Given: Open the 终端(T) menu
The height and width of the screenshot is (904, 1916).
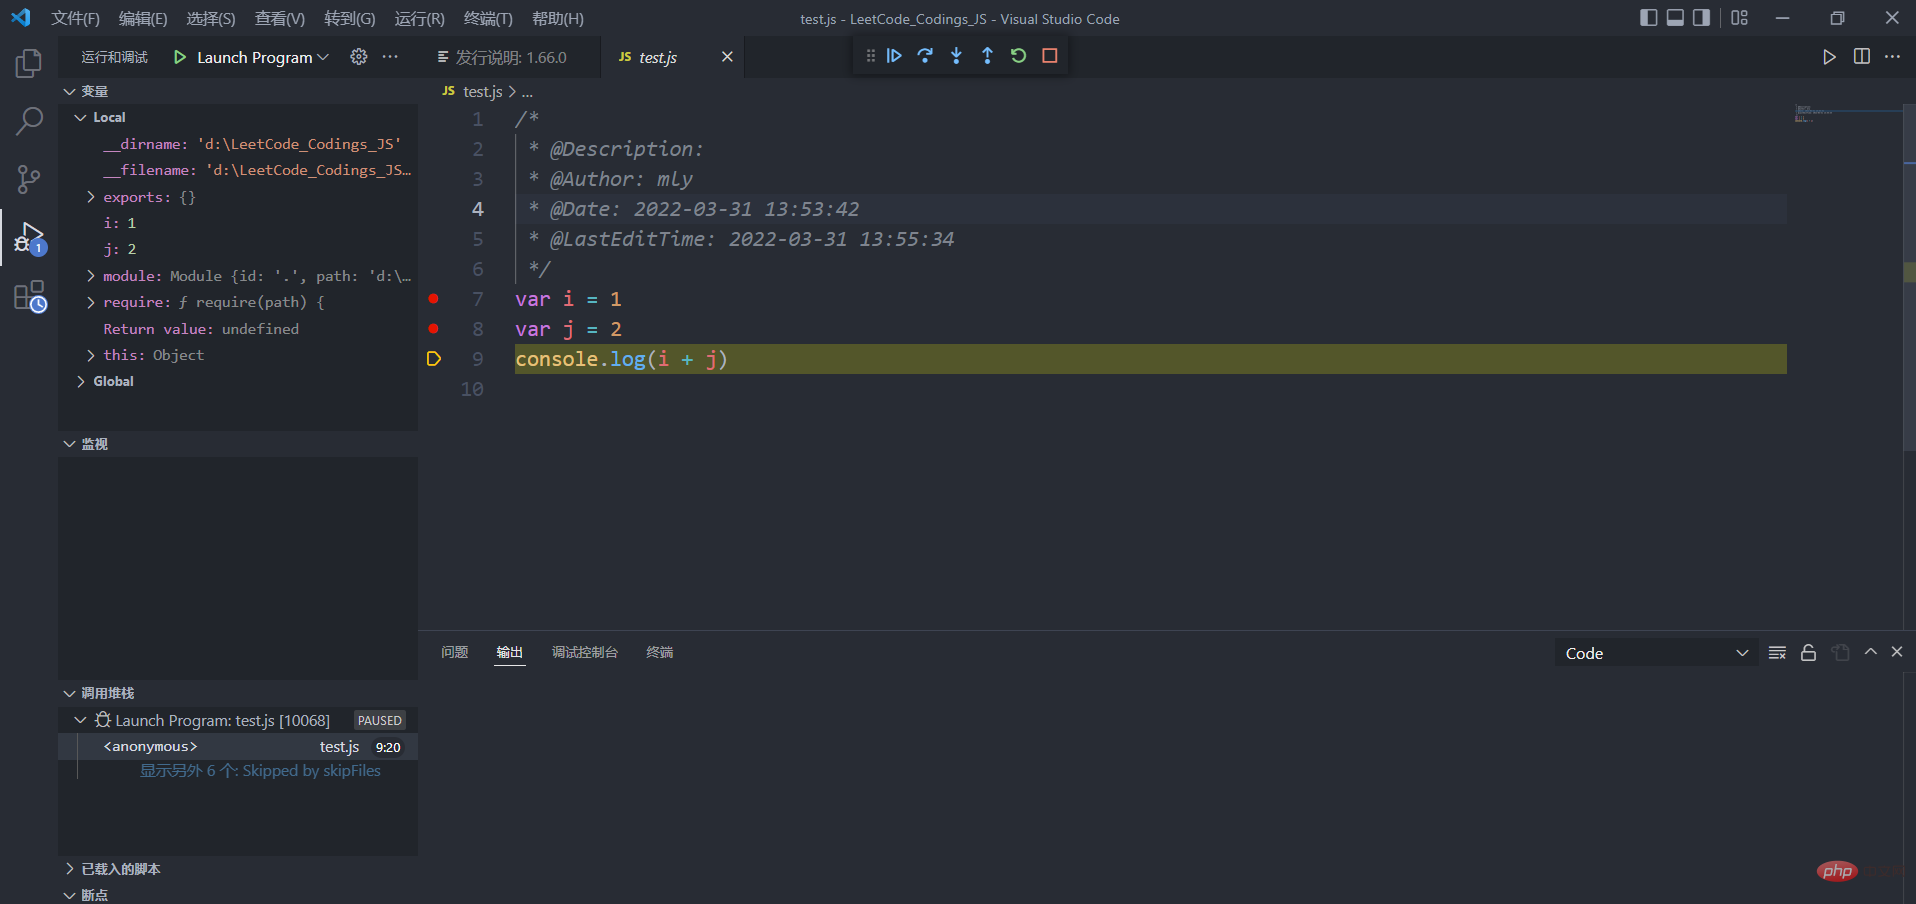Looking at the screenshot, I should coord(488,19).
